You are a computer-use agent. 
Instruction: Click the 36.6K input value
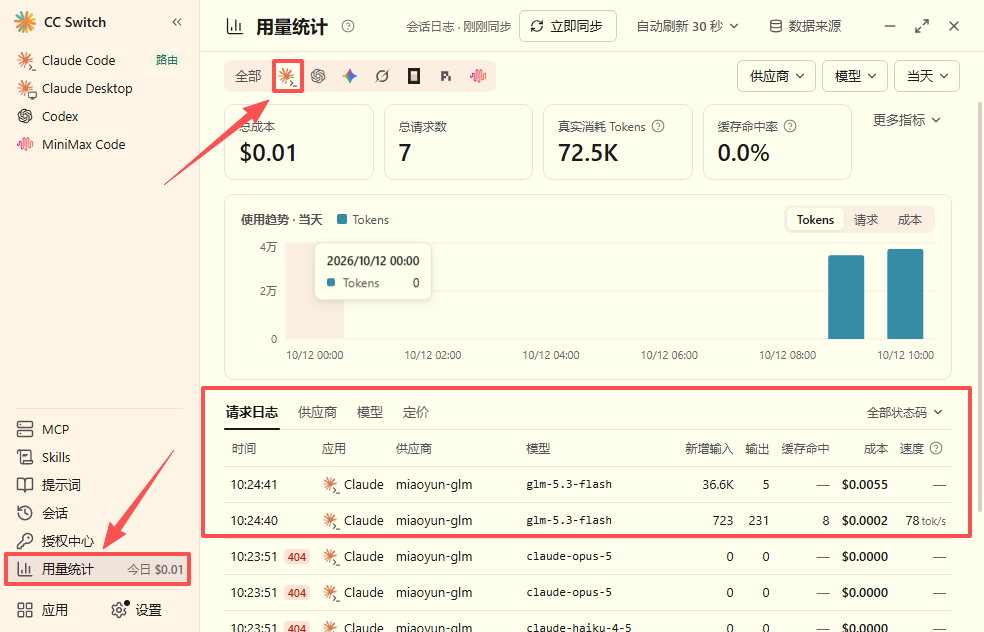(718, 485)
